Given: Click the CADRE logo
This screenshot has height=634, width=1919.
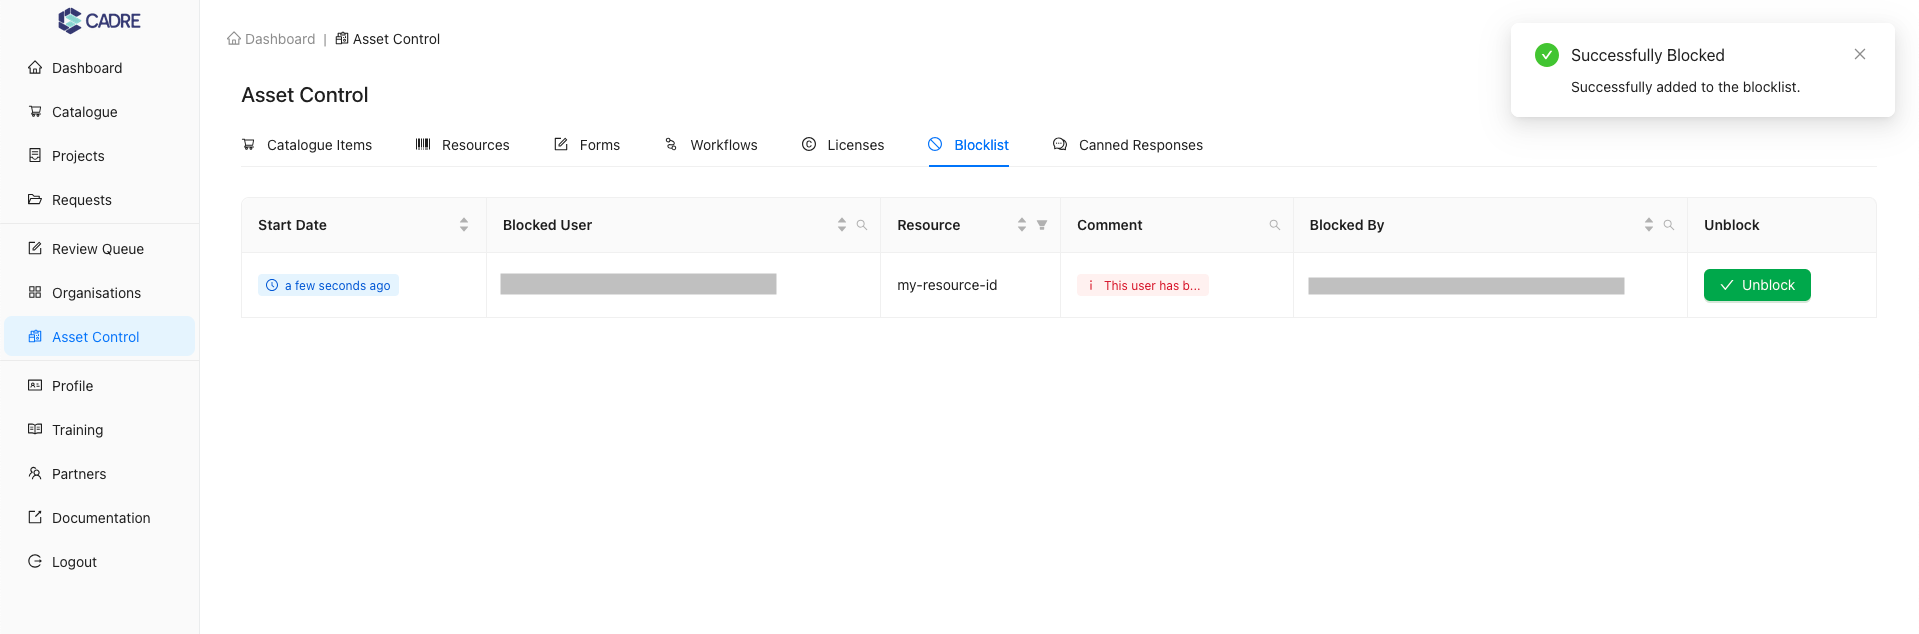Looking at the screenshot, I should pos(99,20).
